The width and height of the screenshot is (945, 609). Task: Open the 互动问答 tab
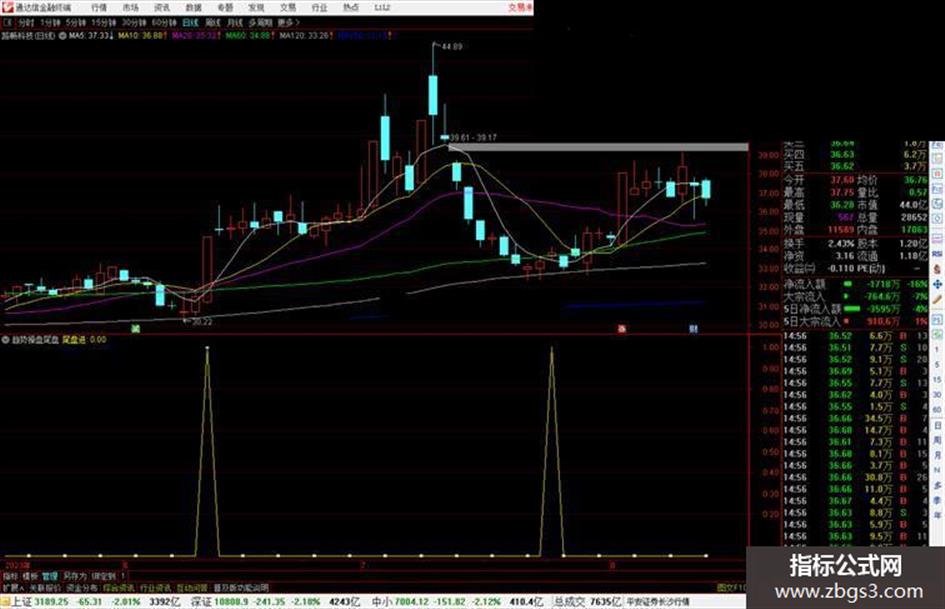click(192, 588)
